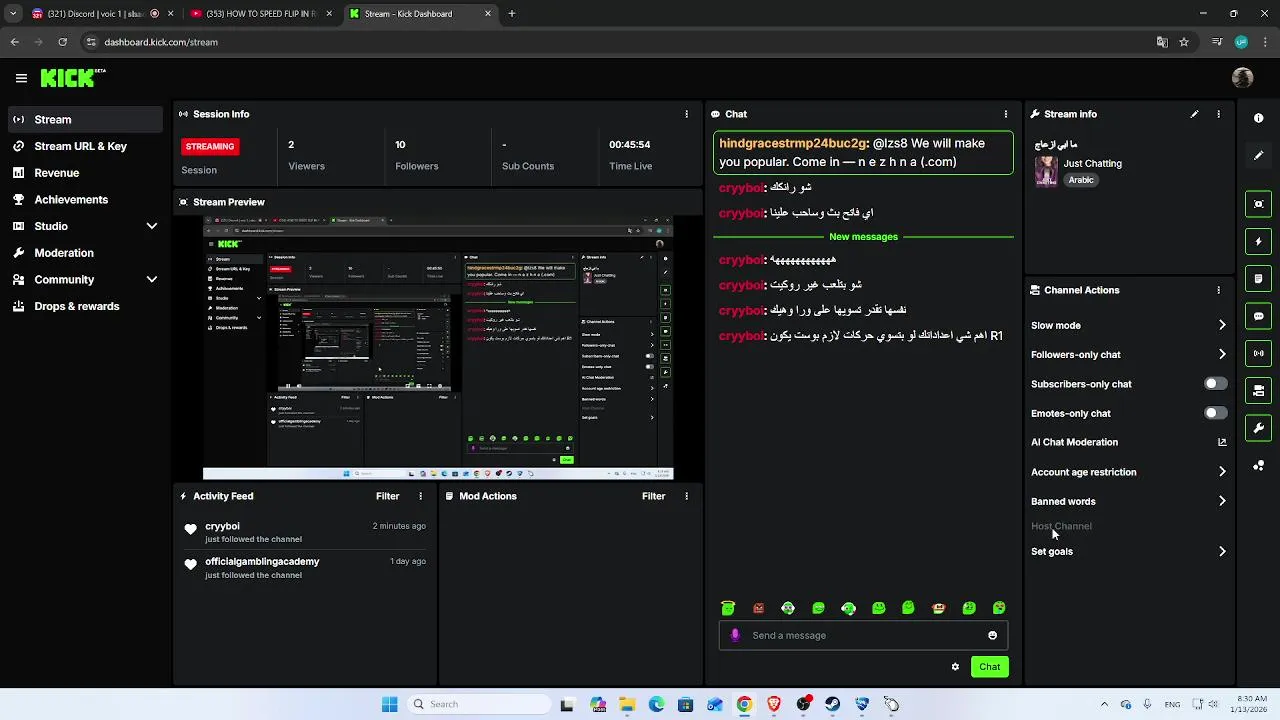1280x720 pixels.
Task: Click the broadcast signal widget icon
Action: coord(1259,353)
